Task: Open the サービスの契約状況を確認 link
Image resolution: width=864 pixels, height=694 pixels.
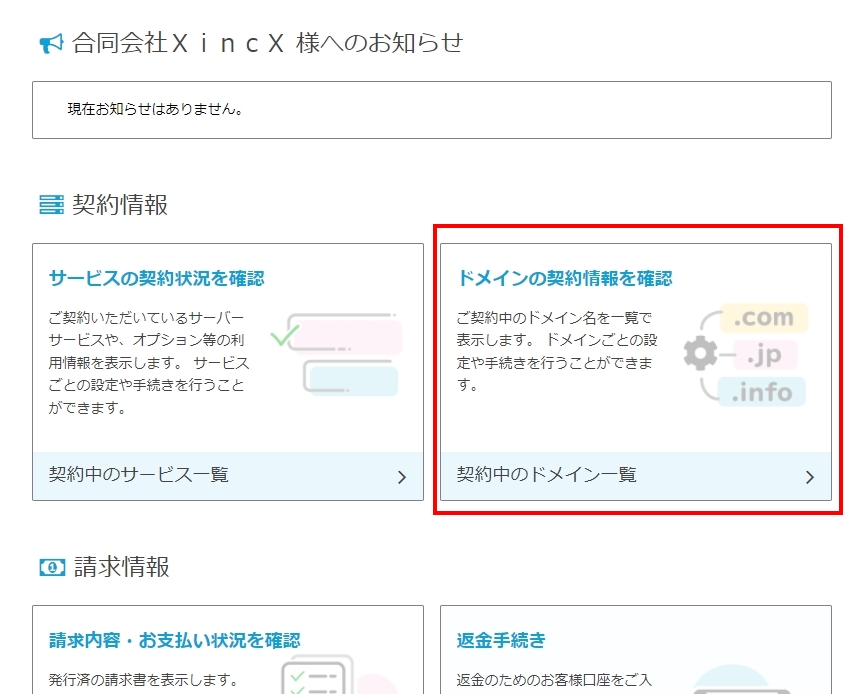Action: click(156, 278)
